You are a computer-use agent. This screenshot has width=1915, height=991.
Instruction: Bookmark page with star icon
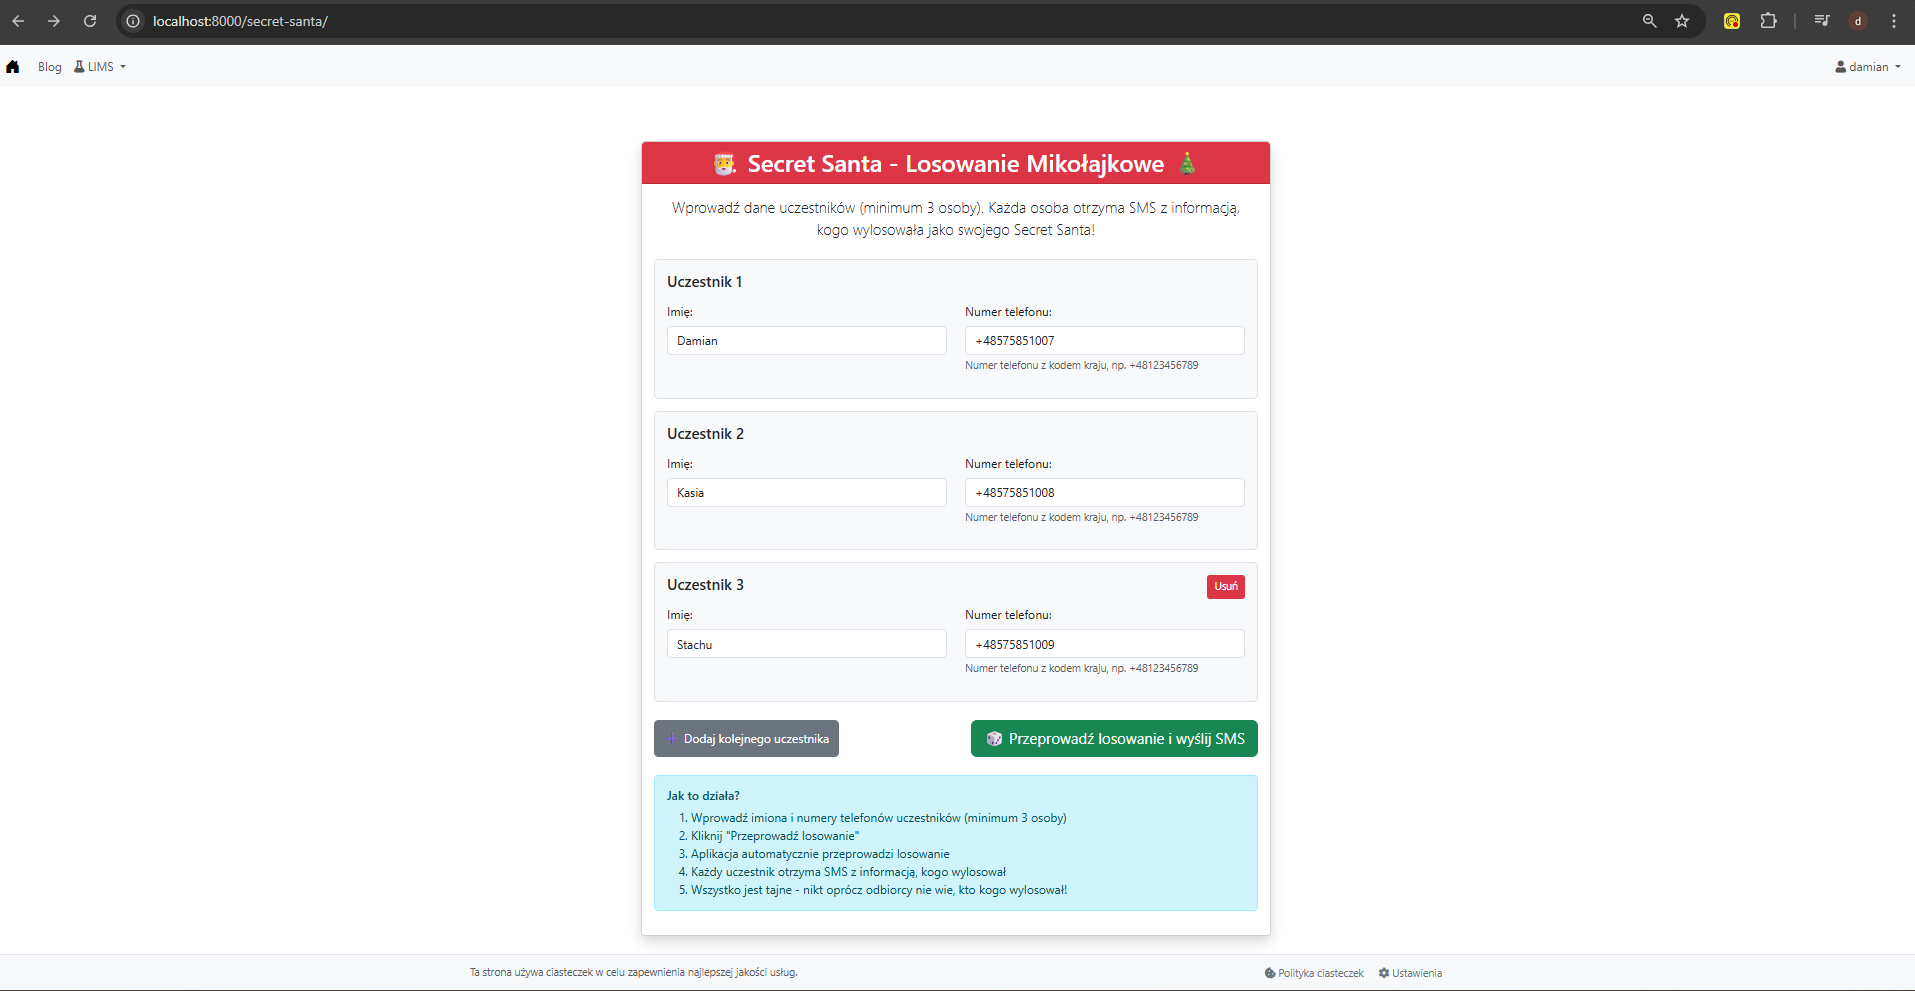(x=1682, y=21)
